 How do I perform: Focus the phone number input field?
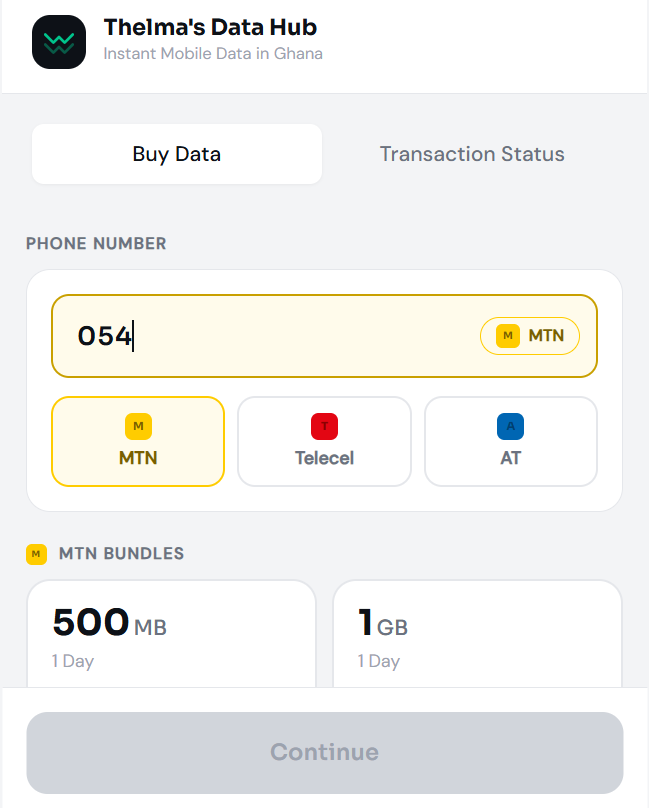(x=324, y=336)
